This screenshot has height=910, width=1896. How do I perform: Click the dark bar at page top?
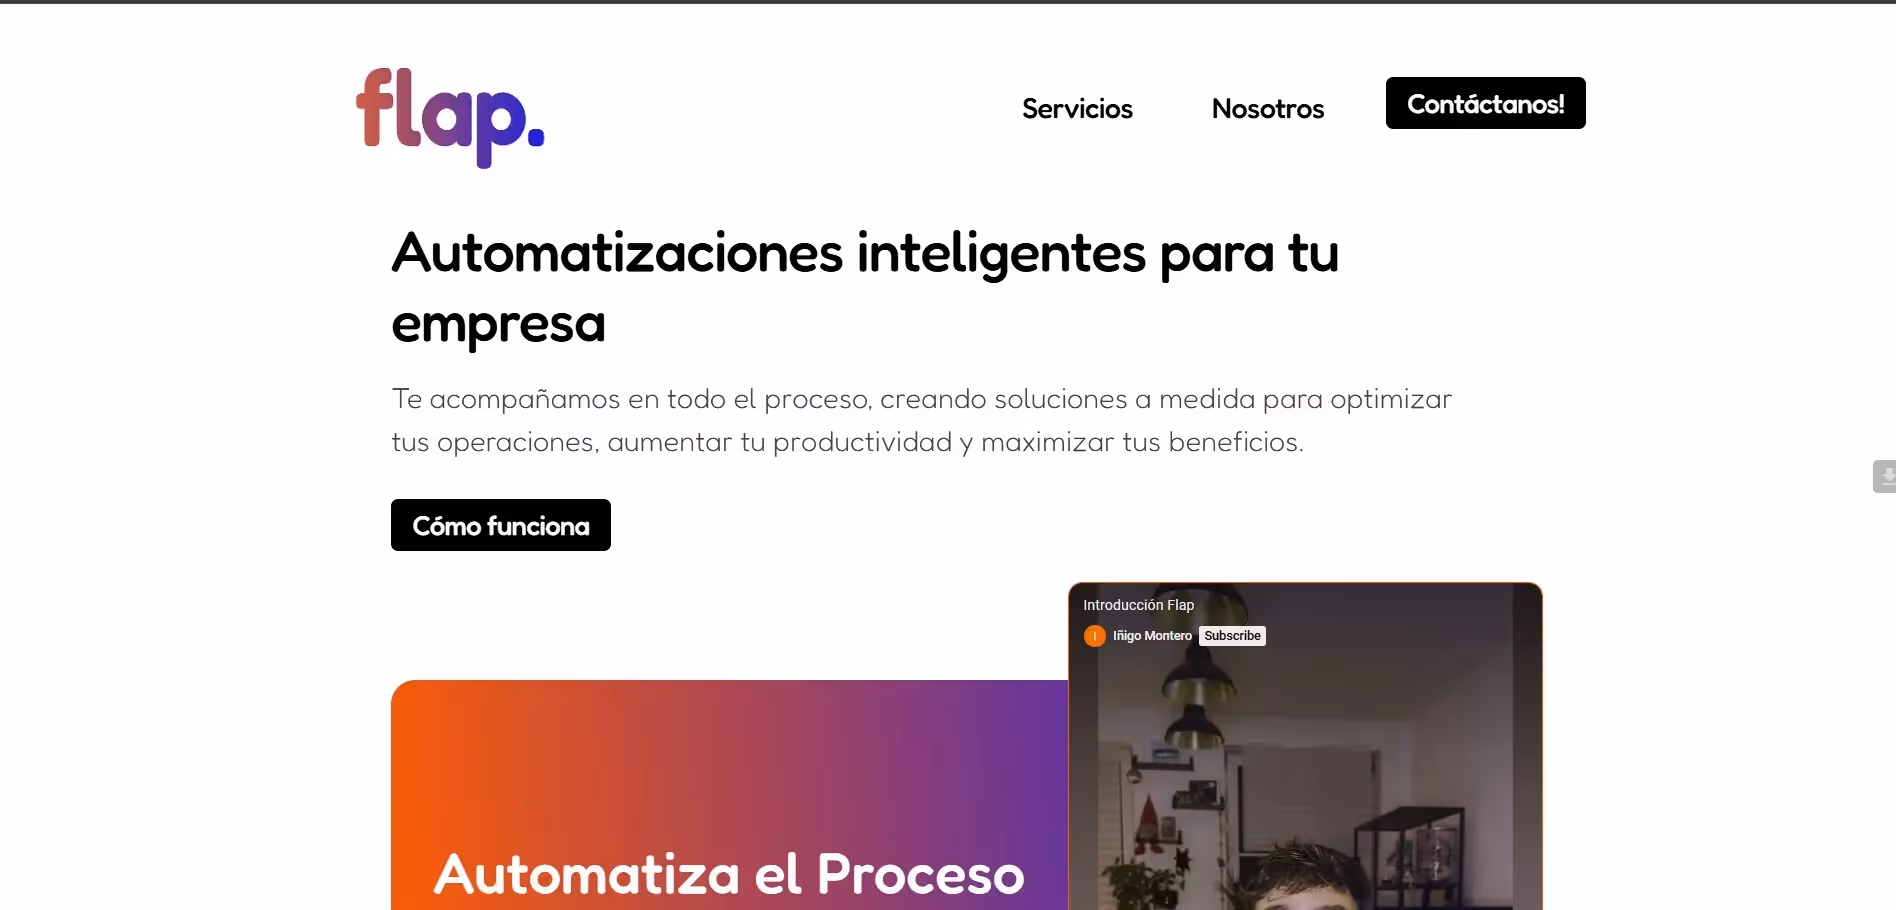(x=948, y=2)
